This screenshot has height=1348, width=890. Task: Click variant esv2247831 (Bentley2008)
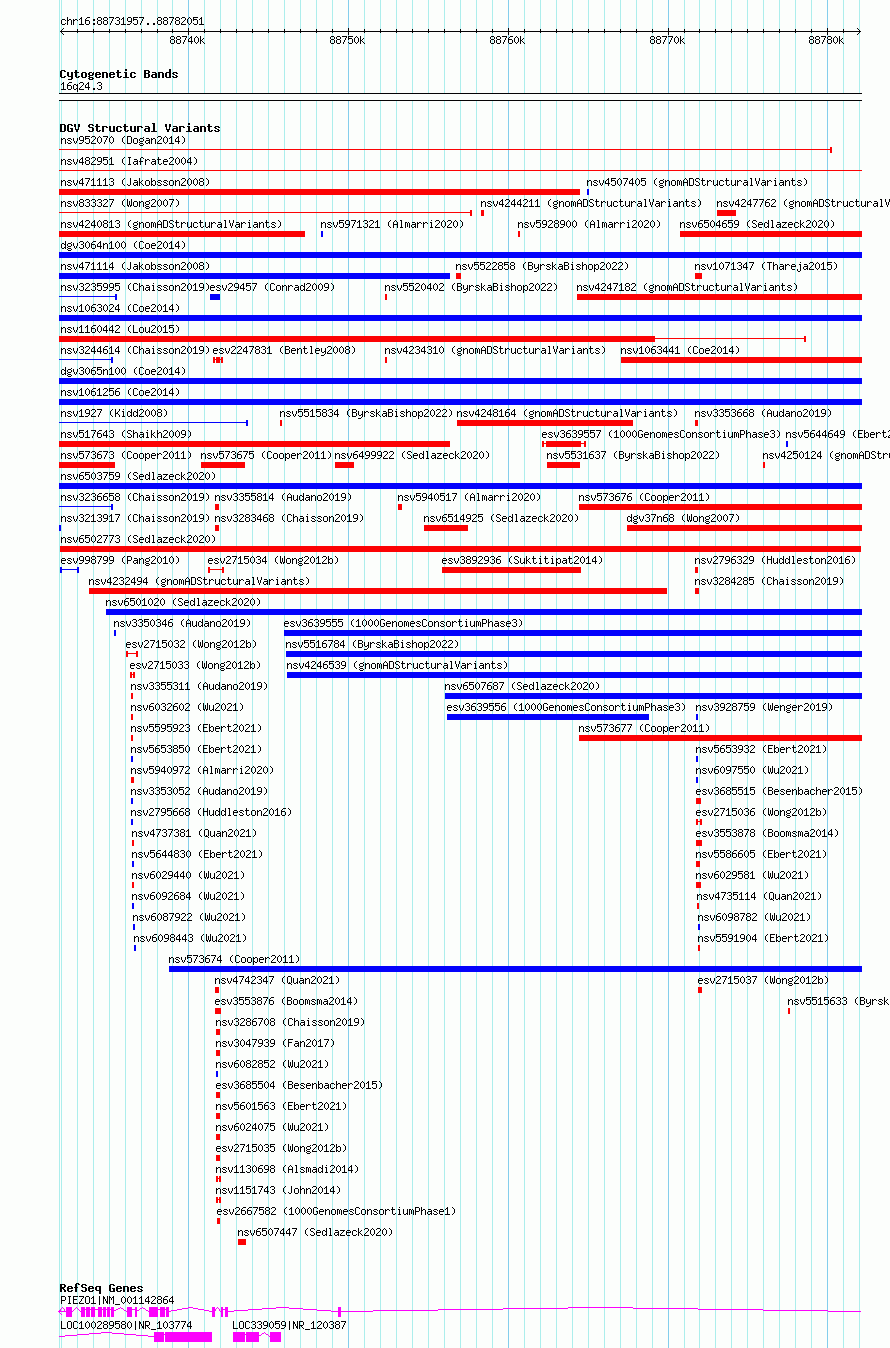[x=284, y=350]
